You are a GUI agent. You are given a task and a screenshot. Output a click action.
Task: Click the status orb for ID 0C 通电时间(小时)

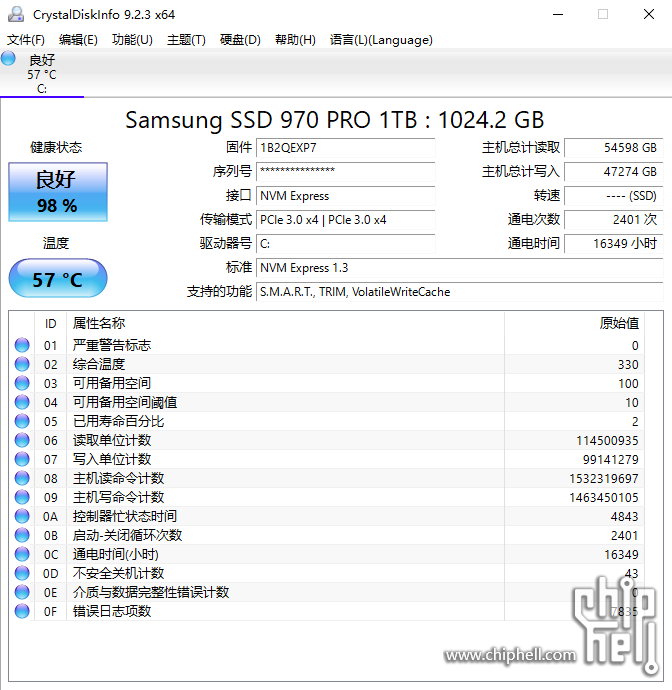click(x=22, y=554)
